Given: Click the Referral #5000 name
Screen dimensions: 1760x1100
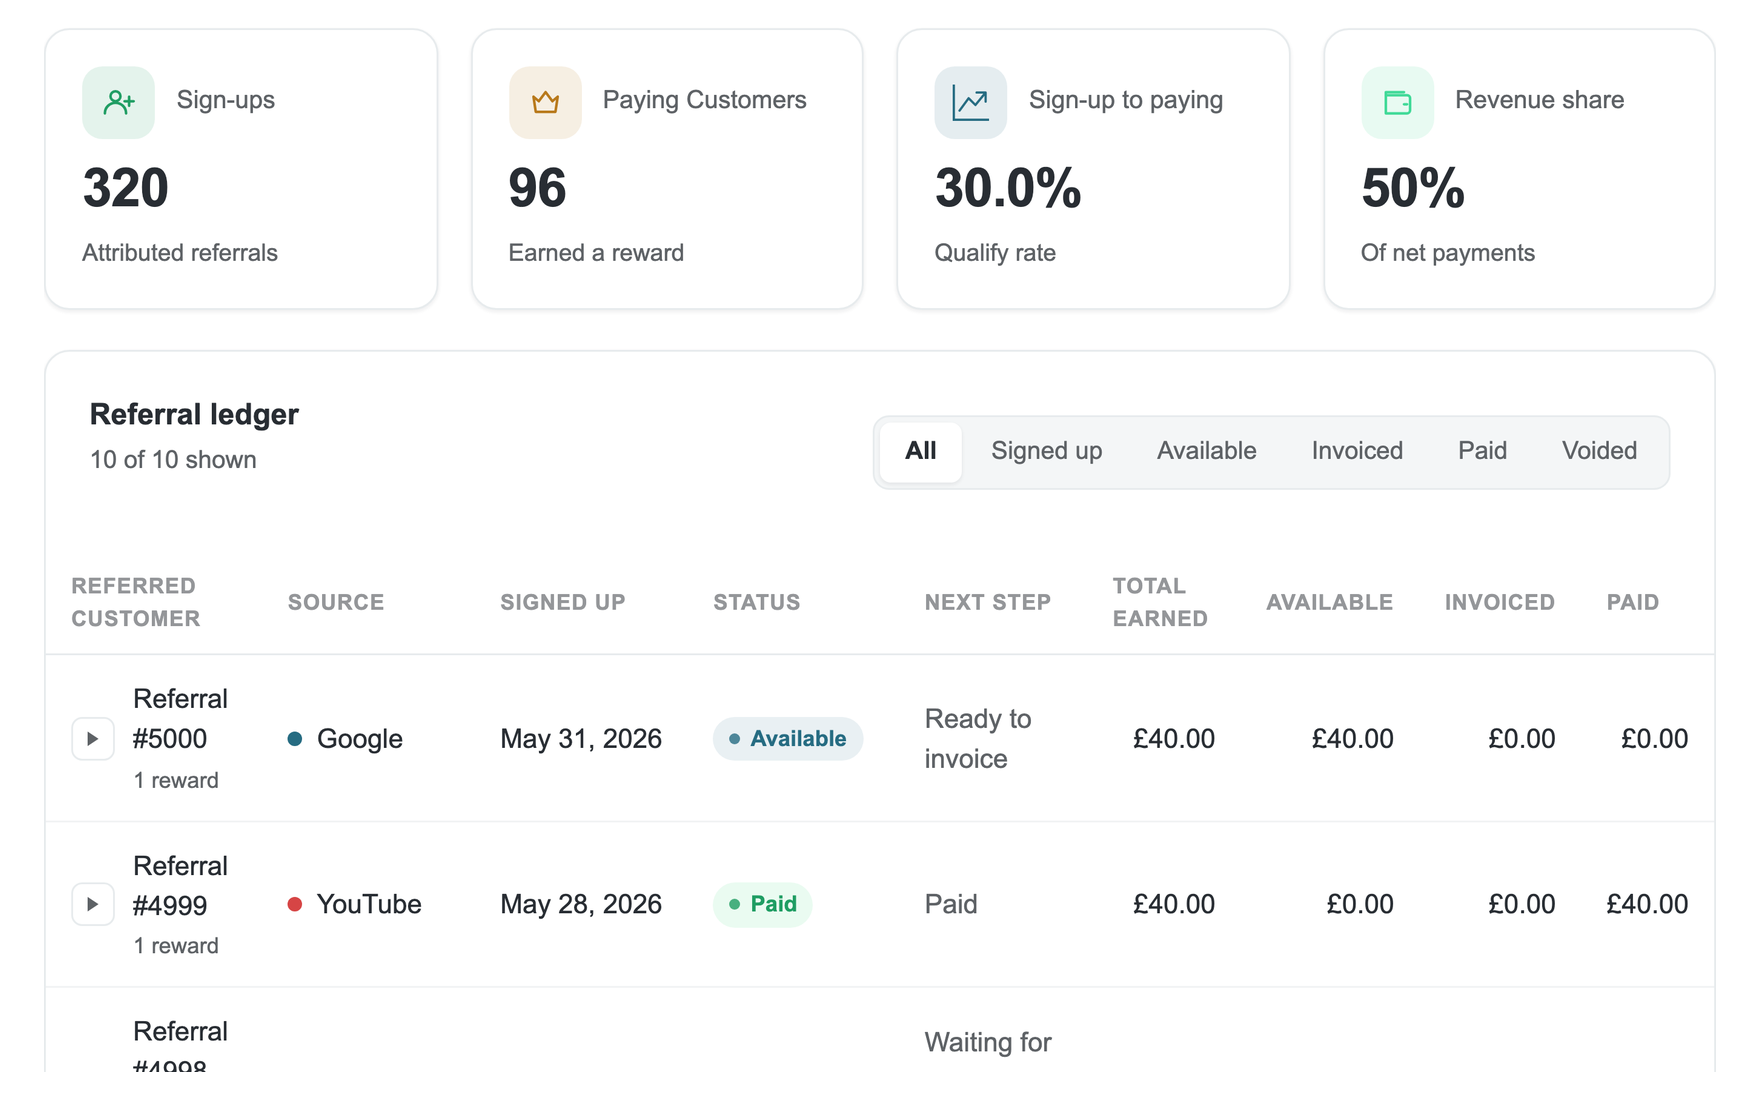Looking at the screenshot, I should [180, 719].
